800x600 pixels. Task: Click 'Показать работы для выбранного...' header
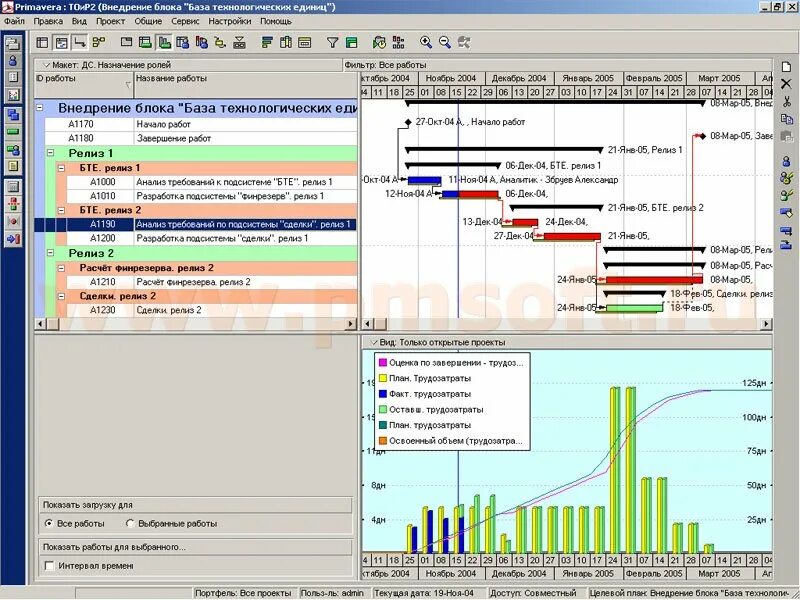(195, 547)
